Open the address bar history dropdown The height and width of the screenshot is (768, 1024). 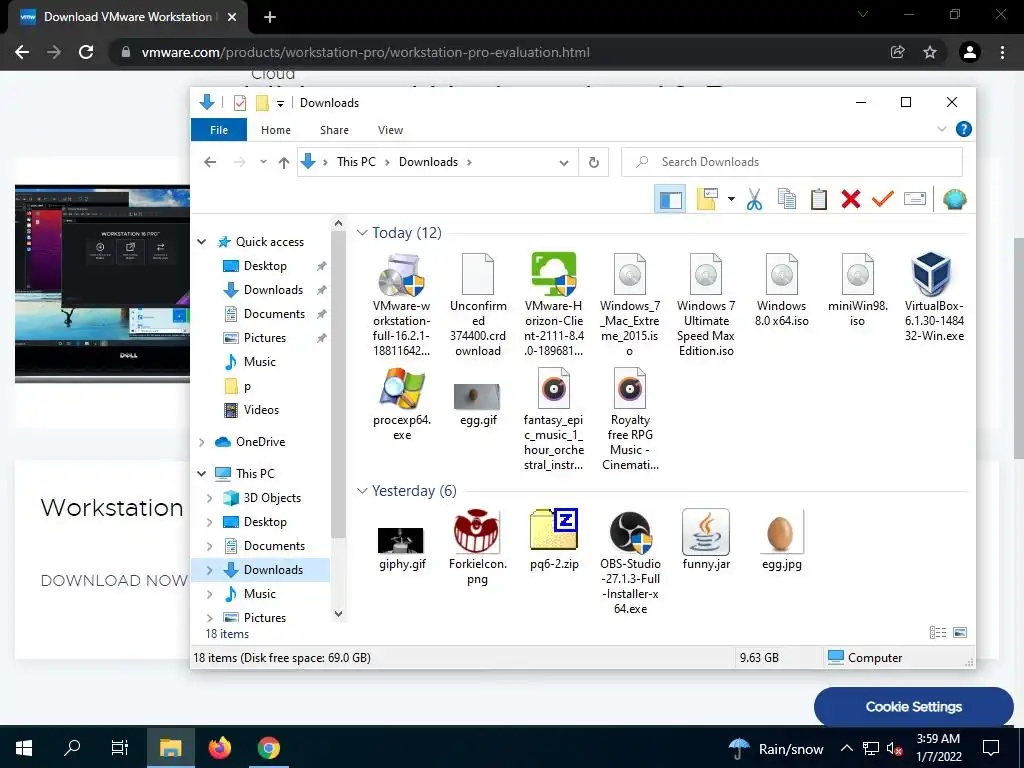tap(564, 163)
